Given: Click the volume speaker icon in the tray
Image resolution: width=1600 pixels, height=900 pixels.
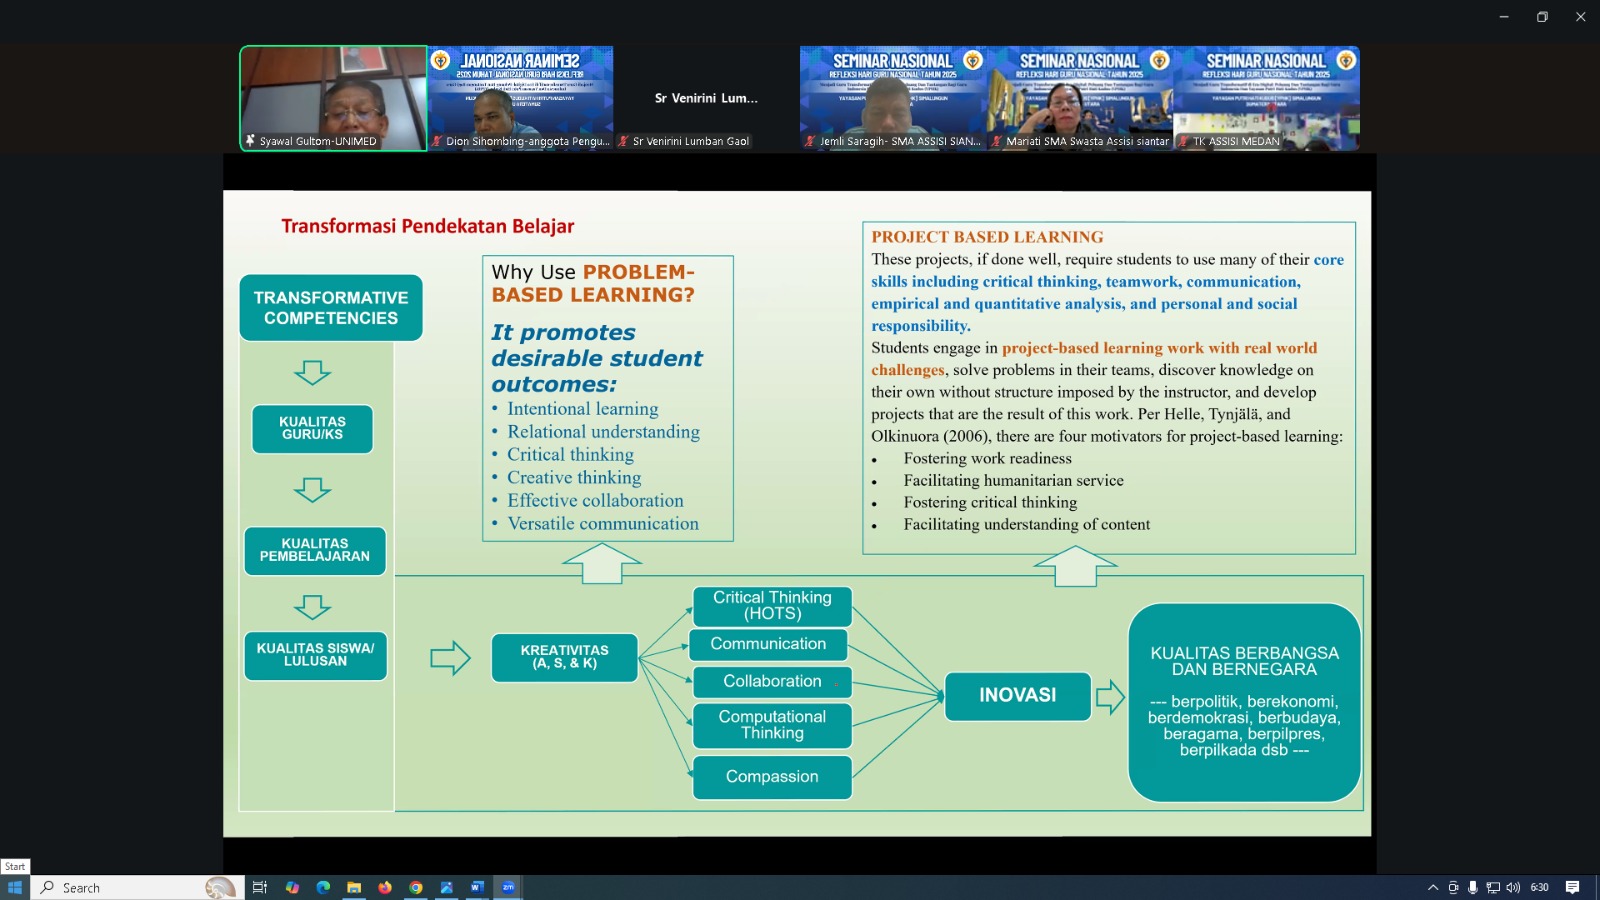Looking at the screenshot, I should pos(1513,887).
